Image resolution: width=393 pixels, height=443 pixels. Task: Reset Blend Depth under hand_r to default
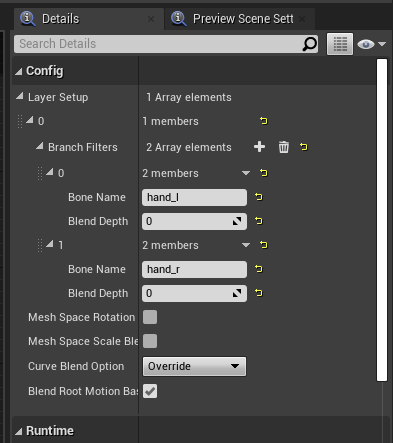click(259, 293)
